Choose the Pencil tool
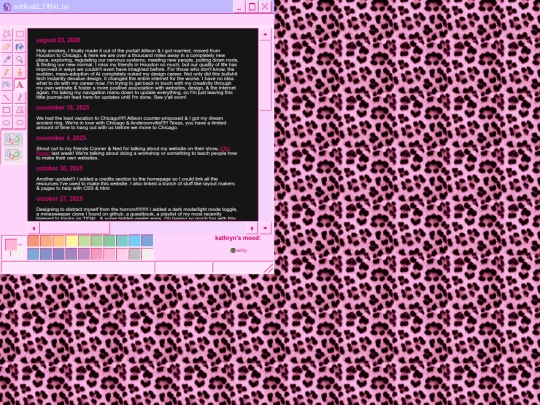Screen dimensions: 540x405 pos(7,72)
